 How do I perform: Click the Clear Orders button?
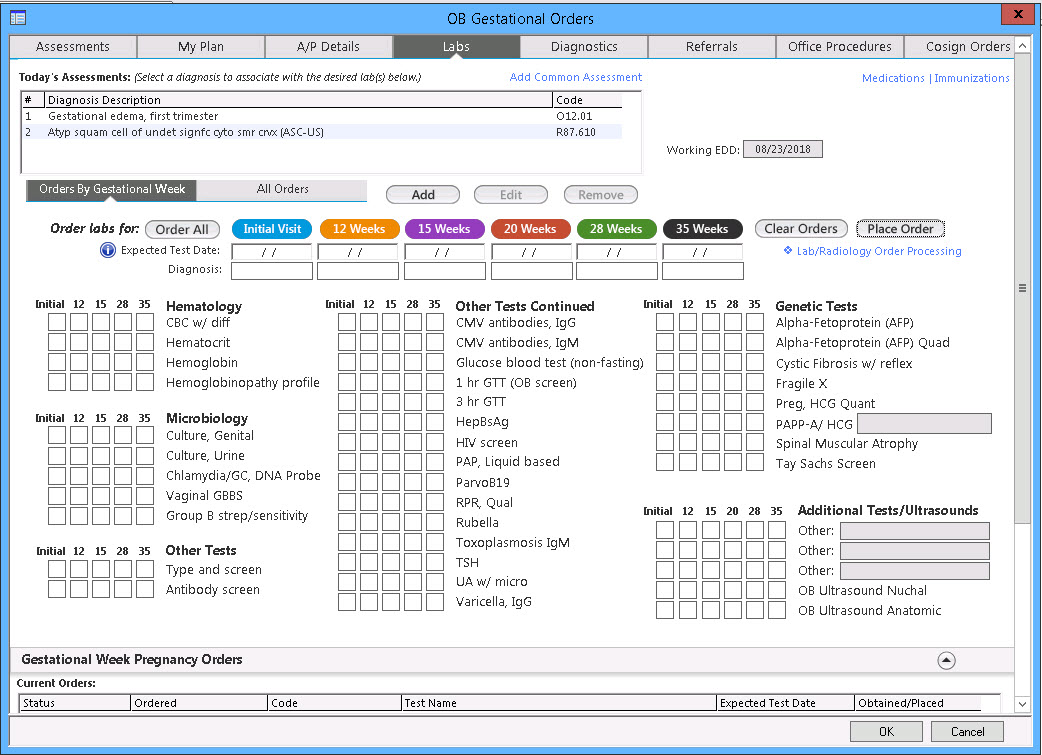click(801, 229)
